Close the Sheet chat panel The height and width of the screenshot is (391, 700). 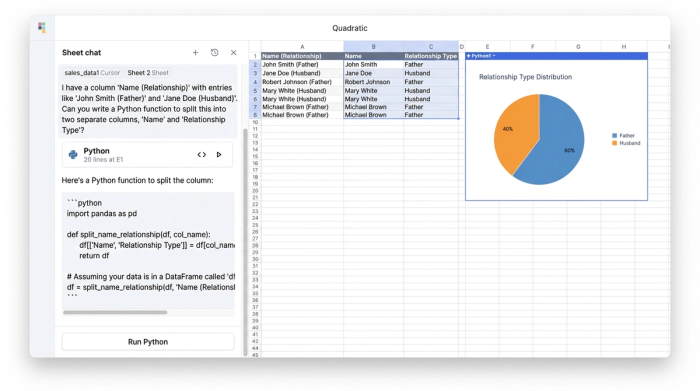(x=233, y=53)
